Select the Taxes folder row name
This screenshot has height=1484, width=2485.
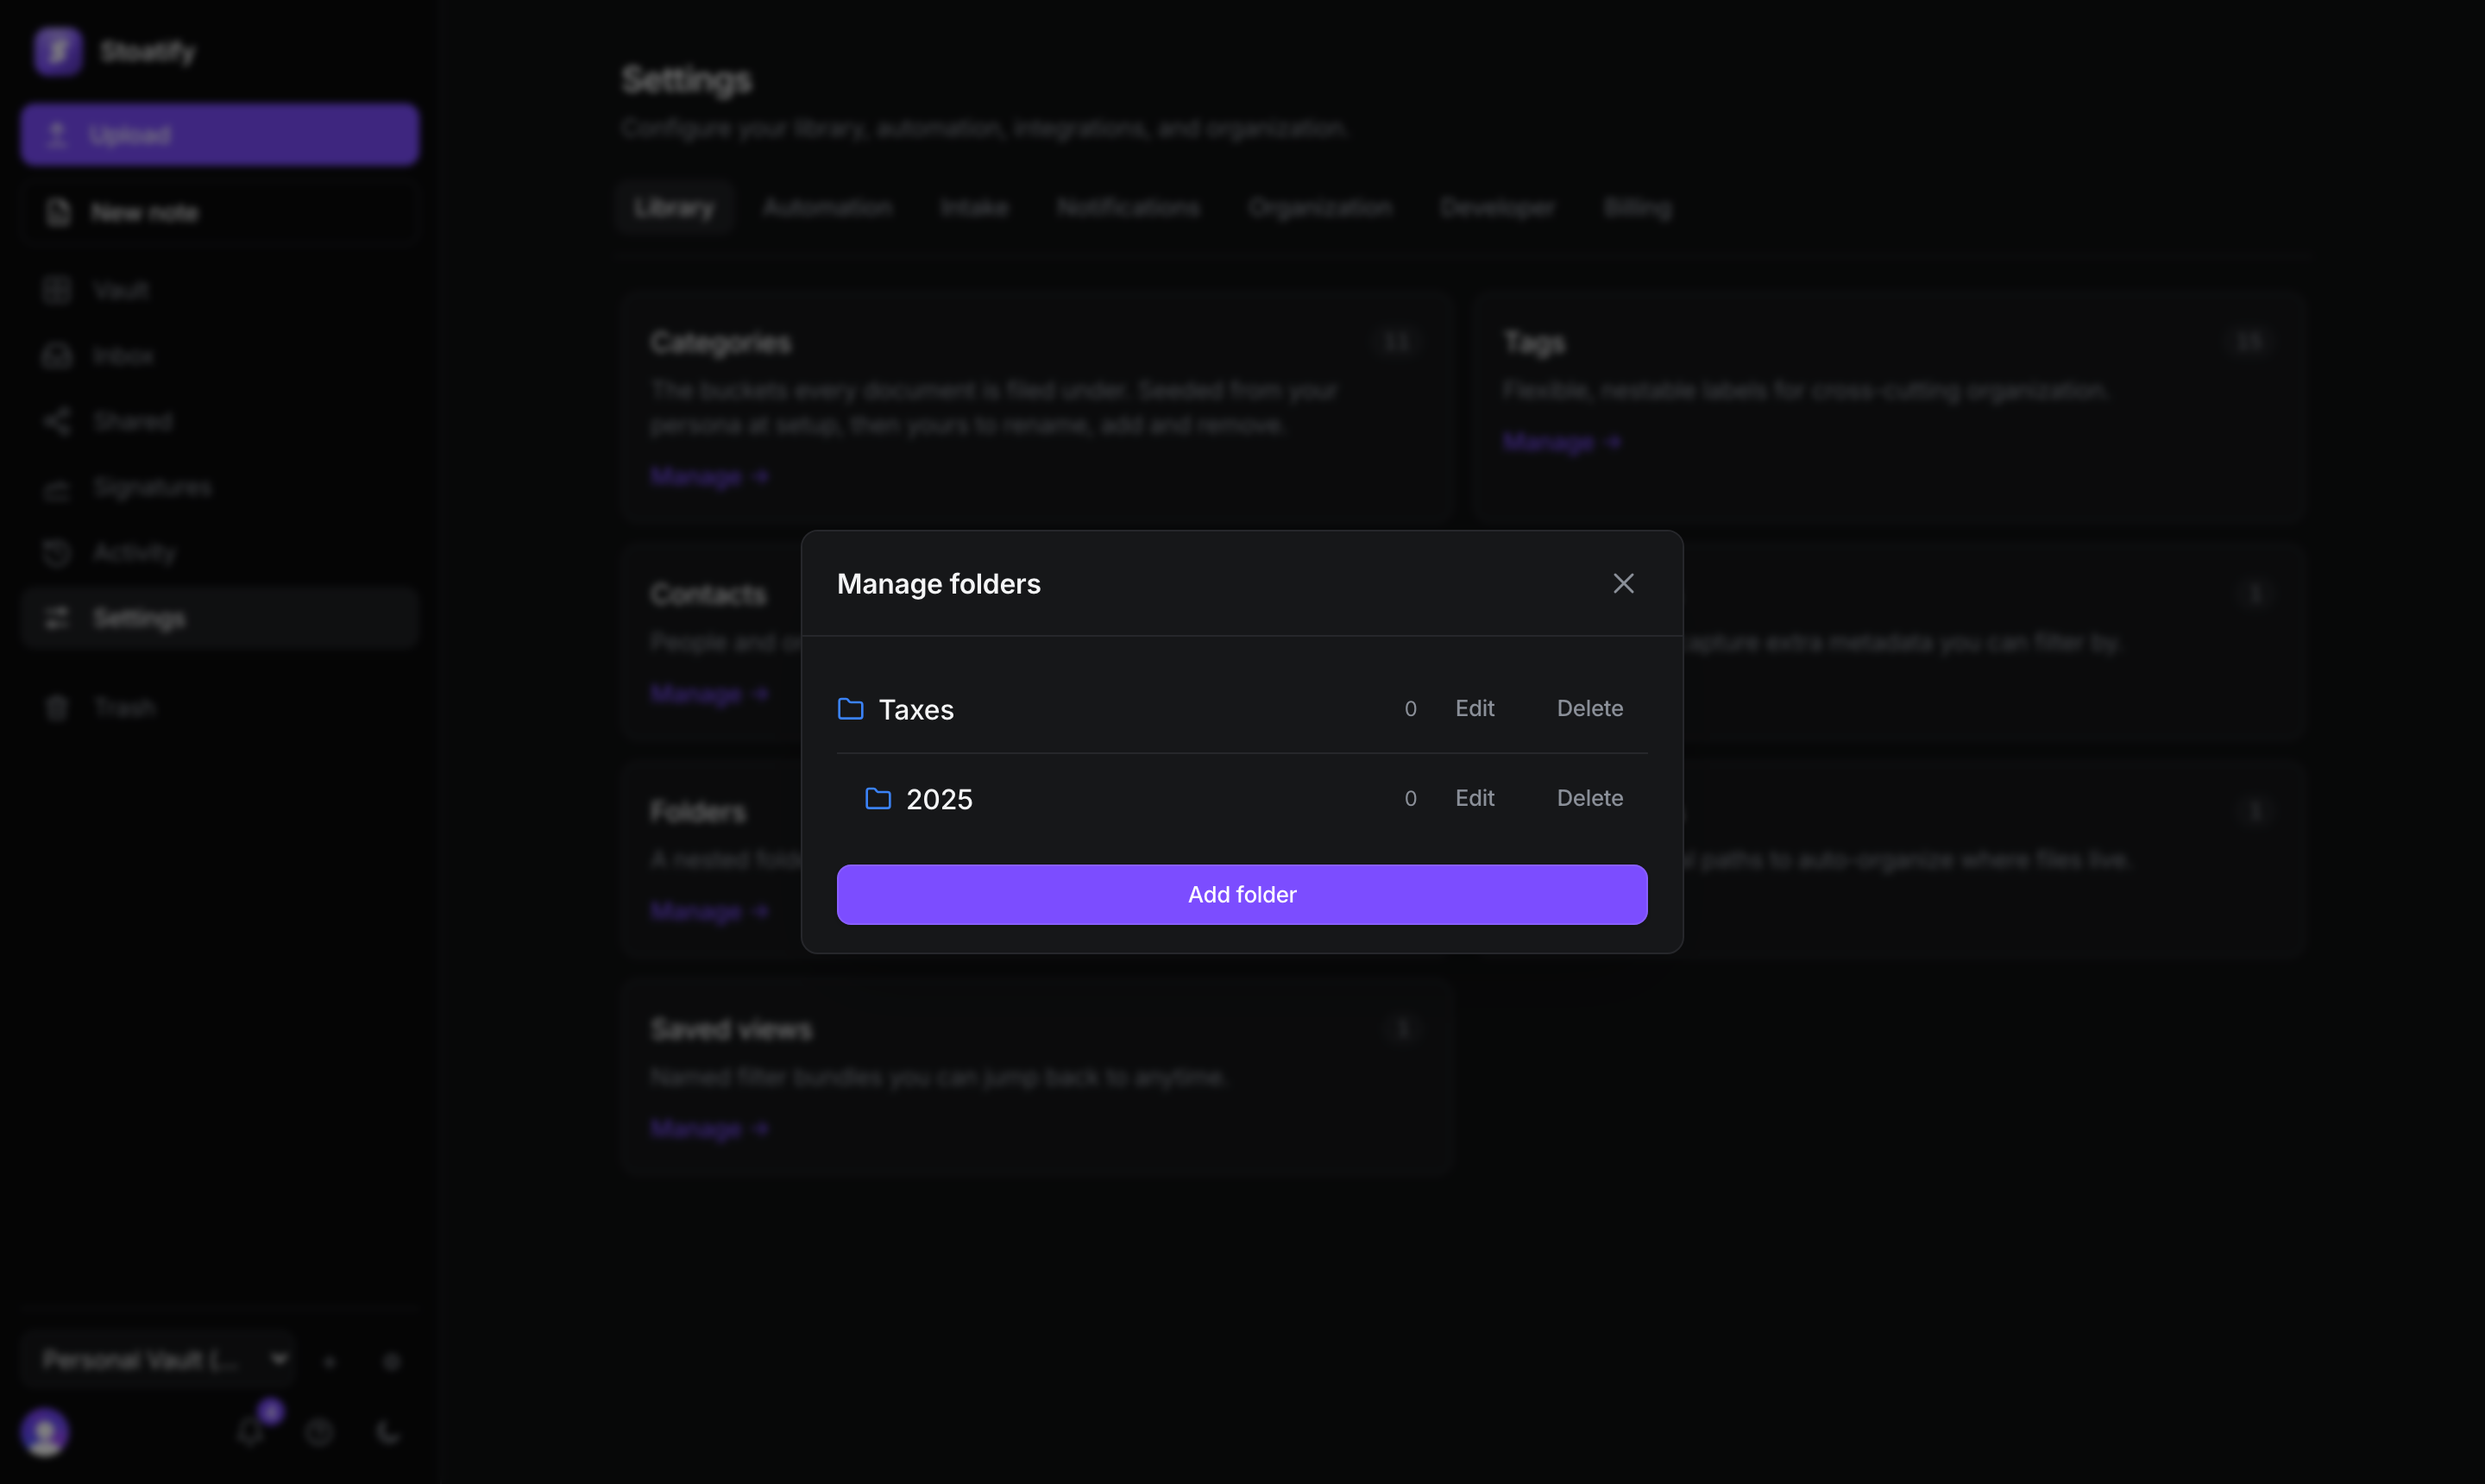(x=916, y=709)
